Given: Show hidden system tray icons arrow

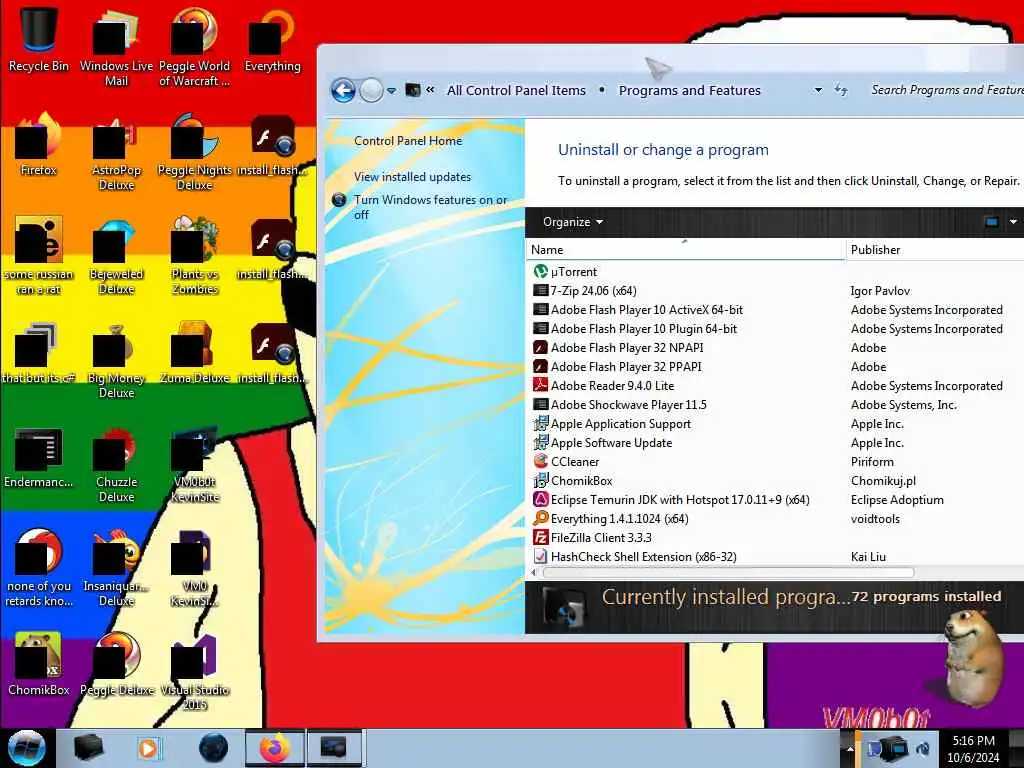Looking at the screenshot, I should [850, 748].
